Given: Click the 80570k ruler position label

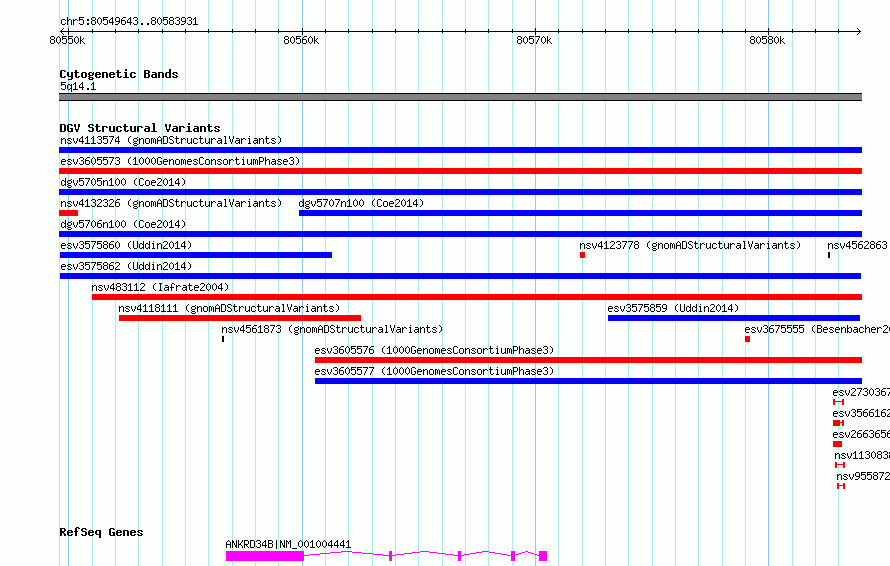Looking at the screenshot, I should coord(534,40).
